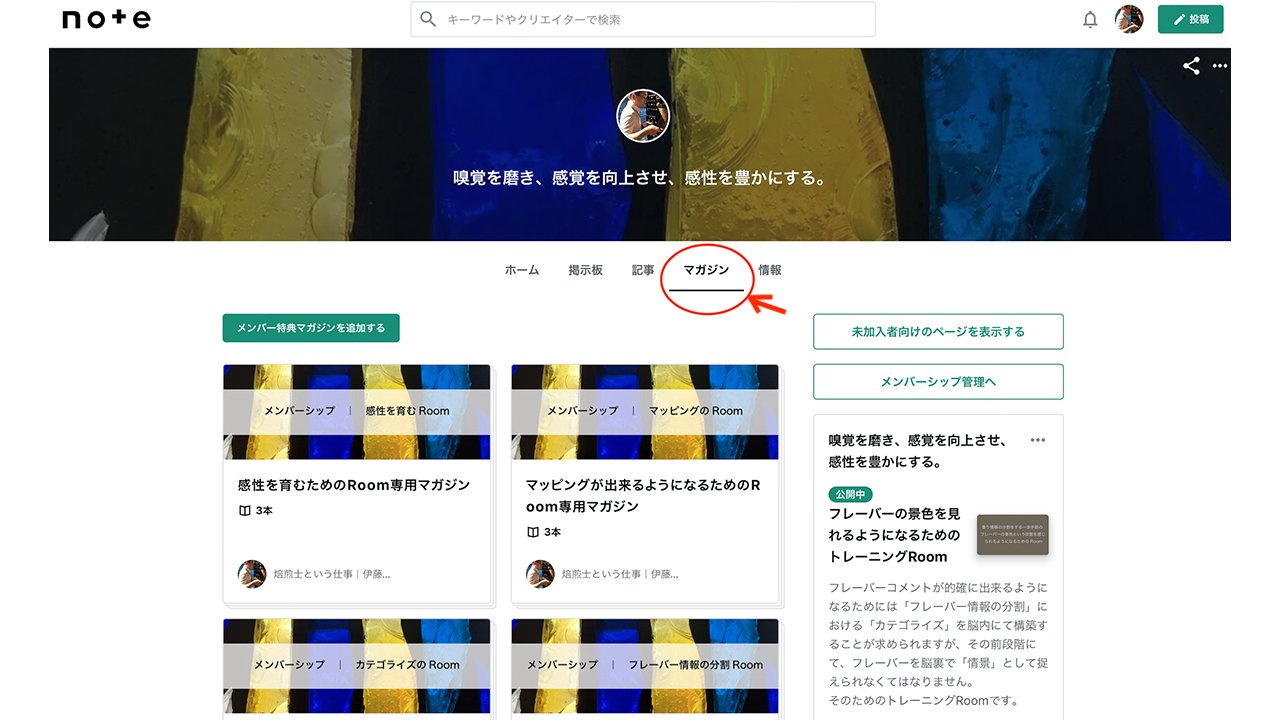Select the マガジン tab
The height and width of the screenshot is (720, 1280).
click(x=706, y=270)
